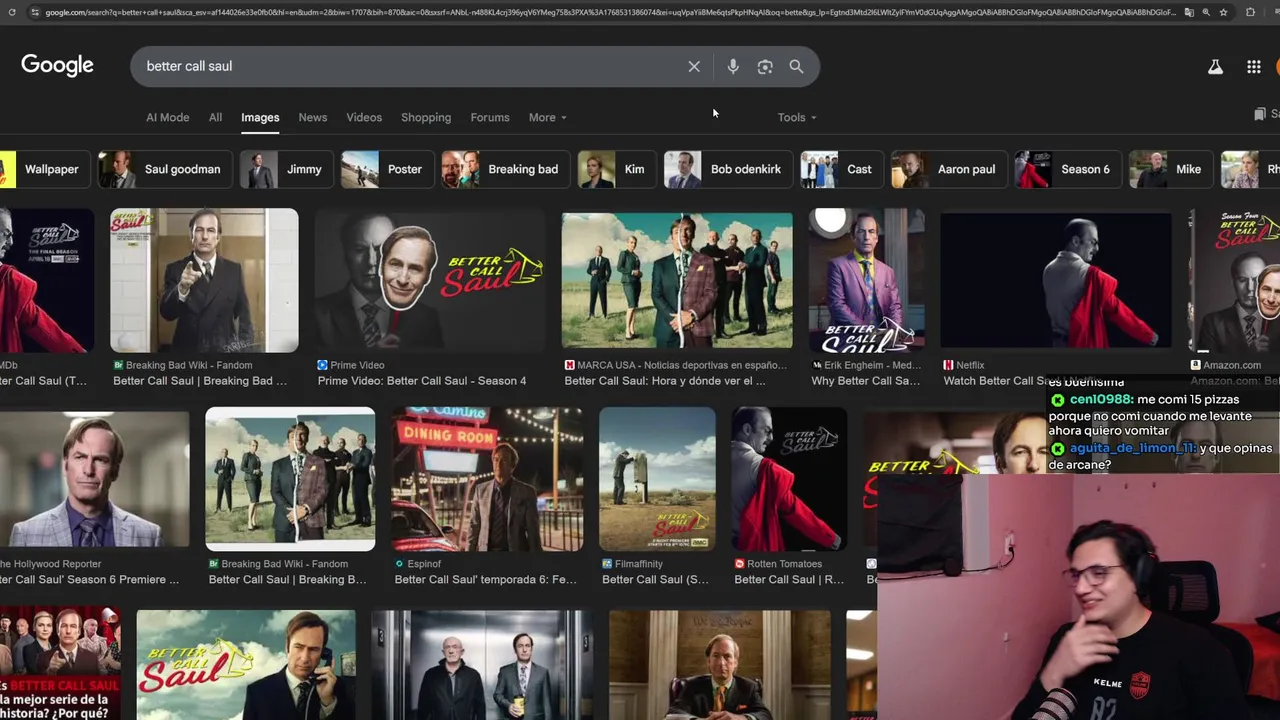Image resolution: width=1280 pixels, height=720 pixels.
Task: Open search by image with the camera lens icon
Action: (765, 67)
